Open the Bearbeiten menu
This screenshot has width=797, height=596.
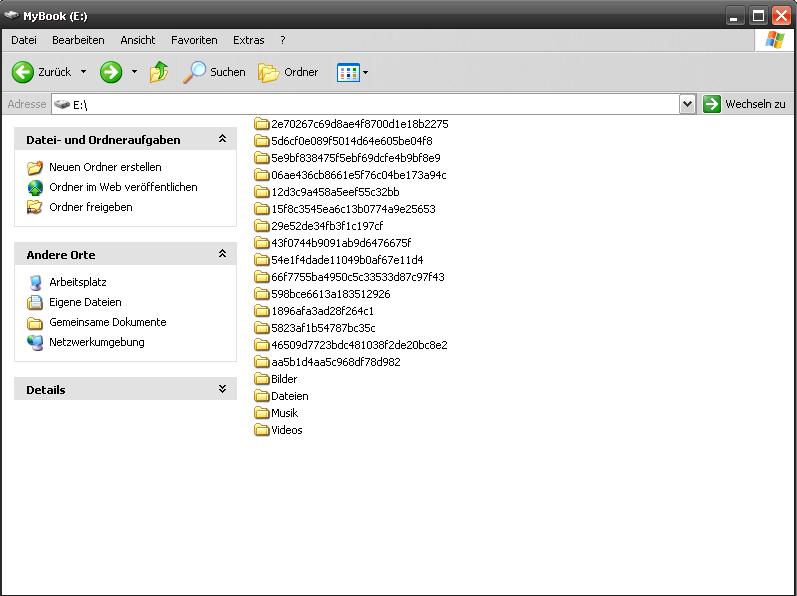[78, 40]
